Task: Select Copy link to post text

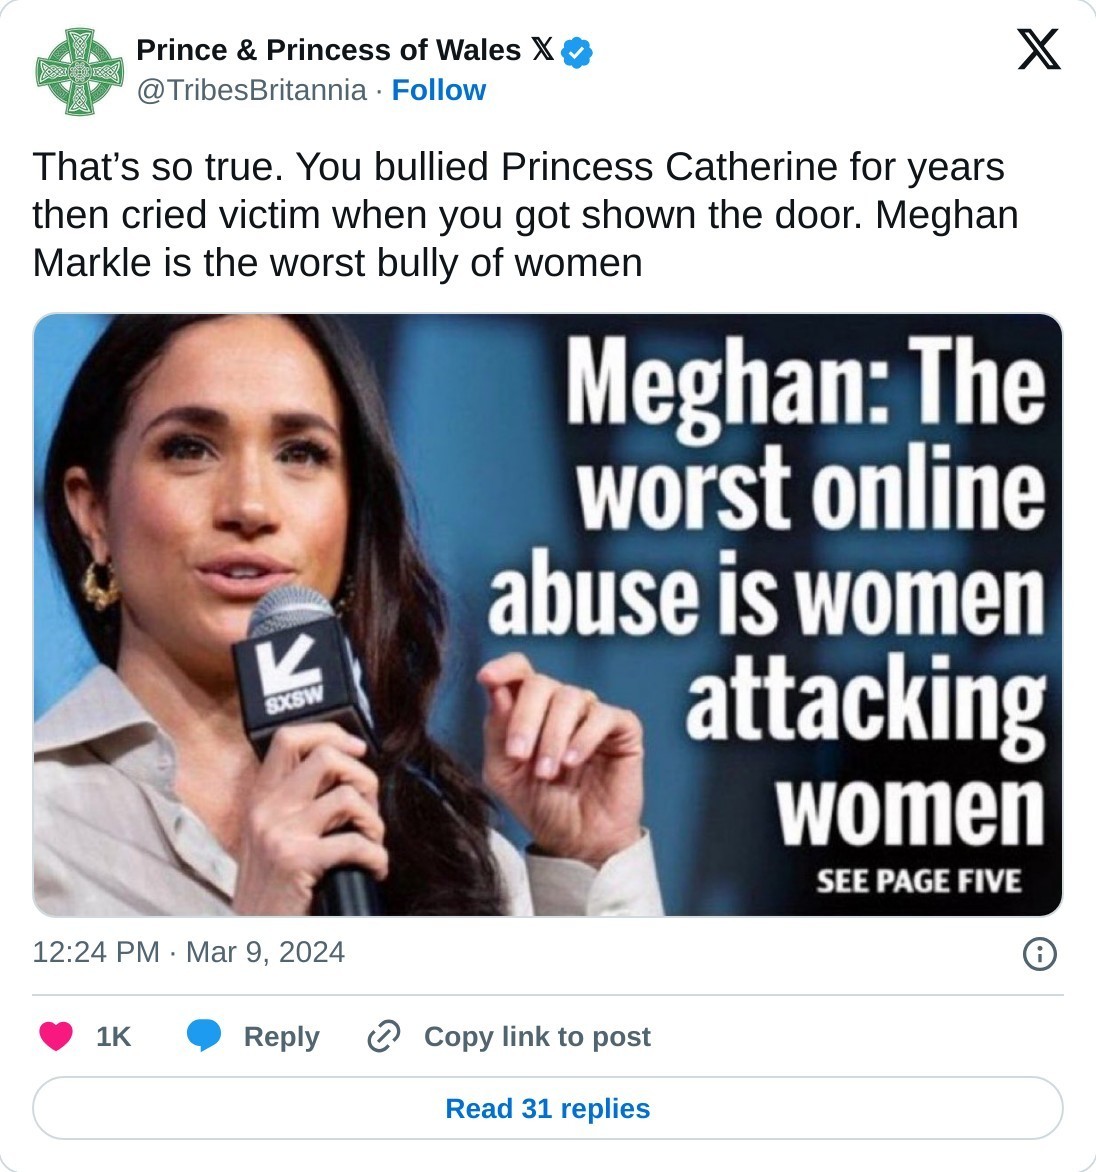Action: click(x=537, y=1037)
